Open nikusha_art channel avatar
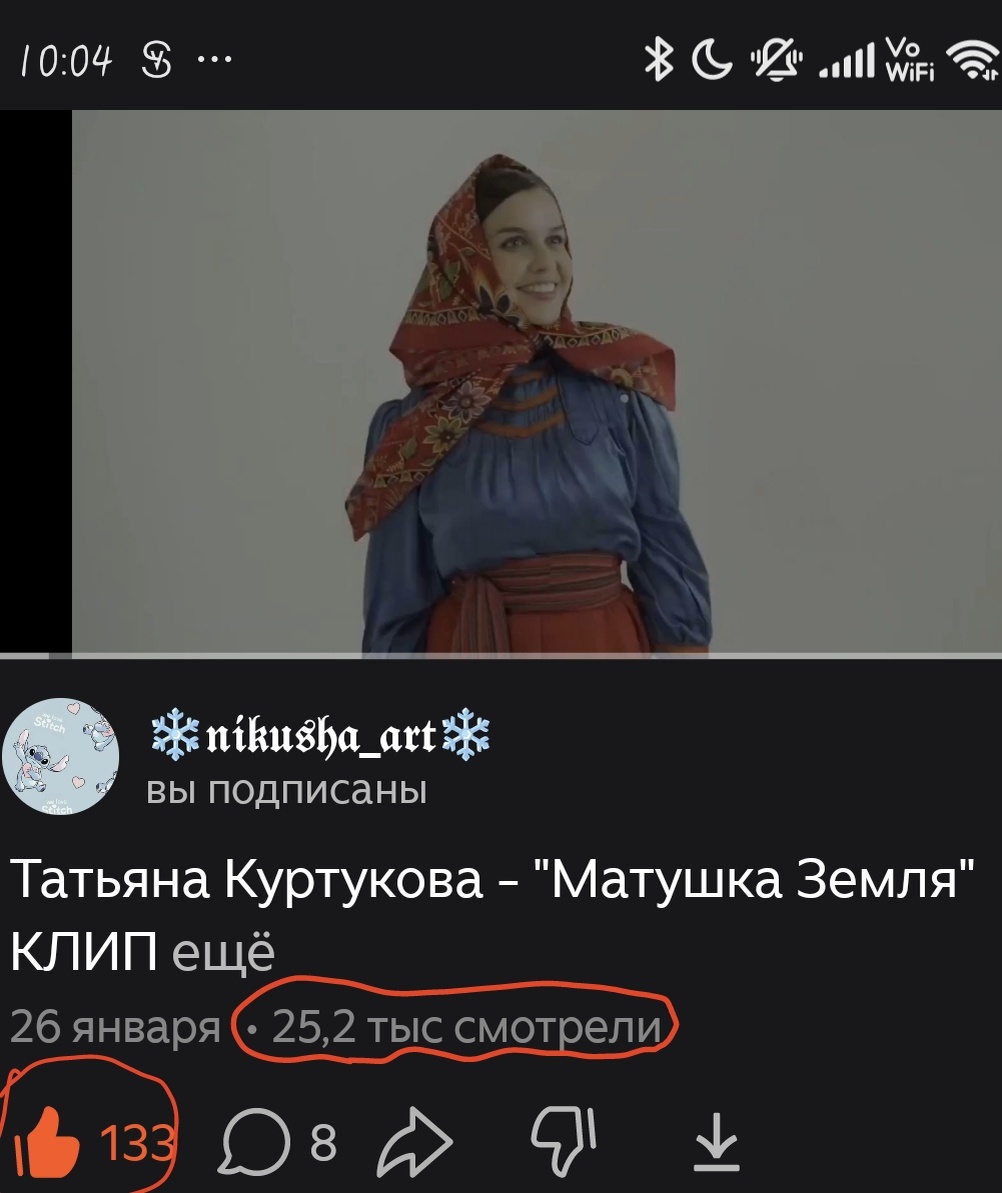Image resolution: width=1002 pixels, height=1193 pixels. coord(61,757)
